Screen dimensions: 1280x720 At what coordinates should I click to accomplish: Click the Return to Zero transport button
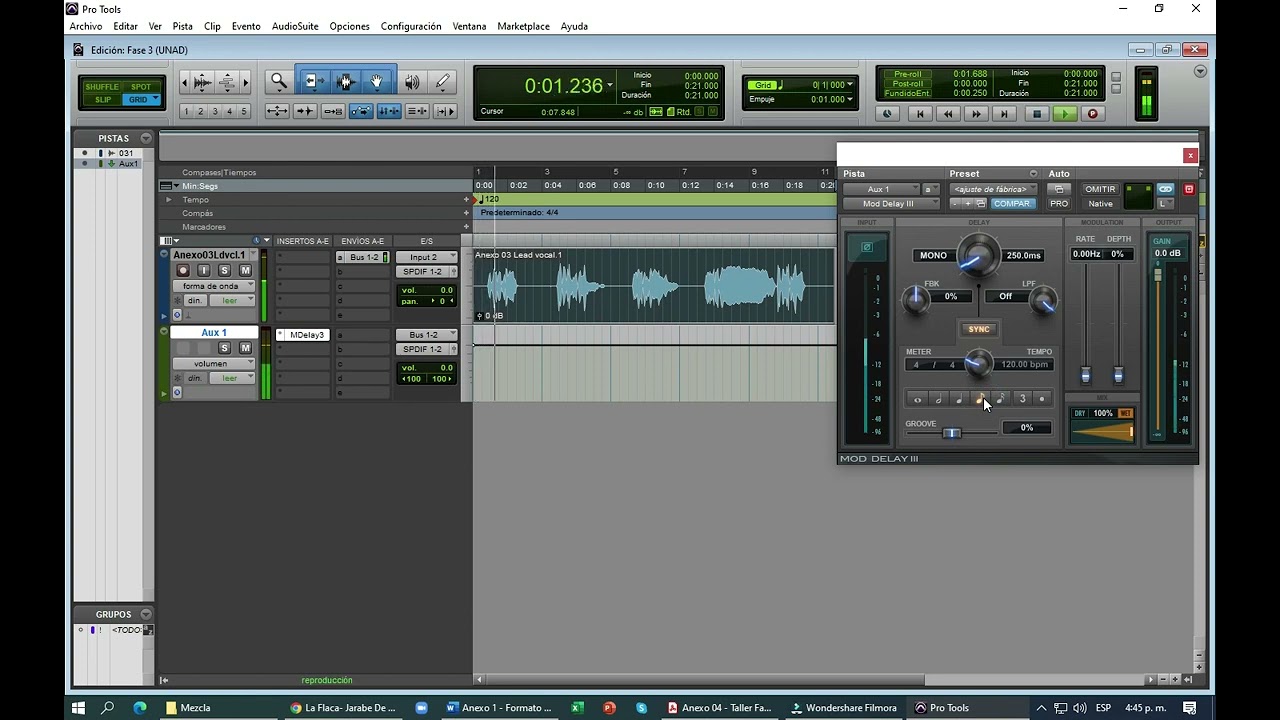[920, 114]
